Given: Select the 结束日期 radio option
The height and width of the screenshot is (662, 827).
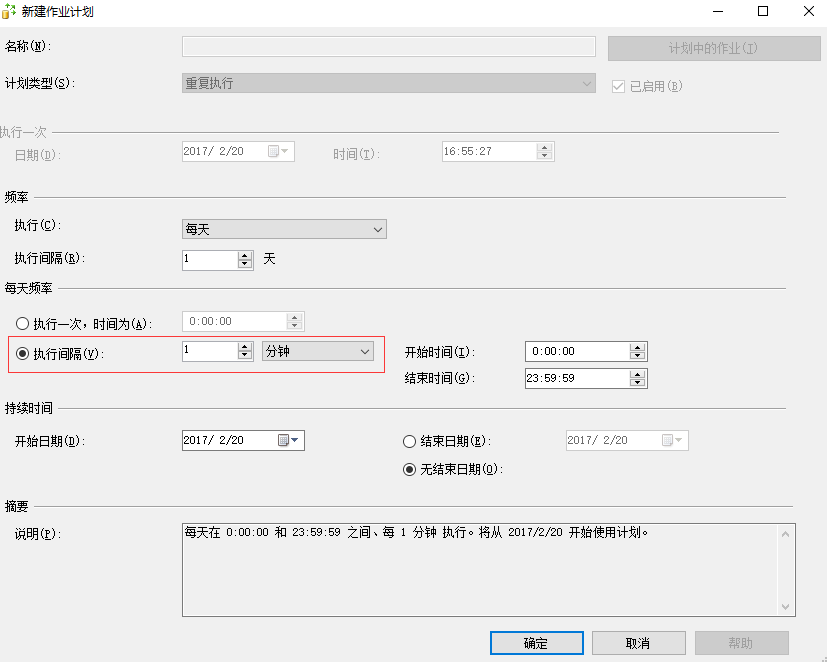Looking at the screenshot, I should pyautogui.click(x=410, y=440).
